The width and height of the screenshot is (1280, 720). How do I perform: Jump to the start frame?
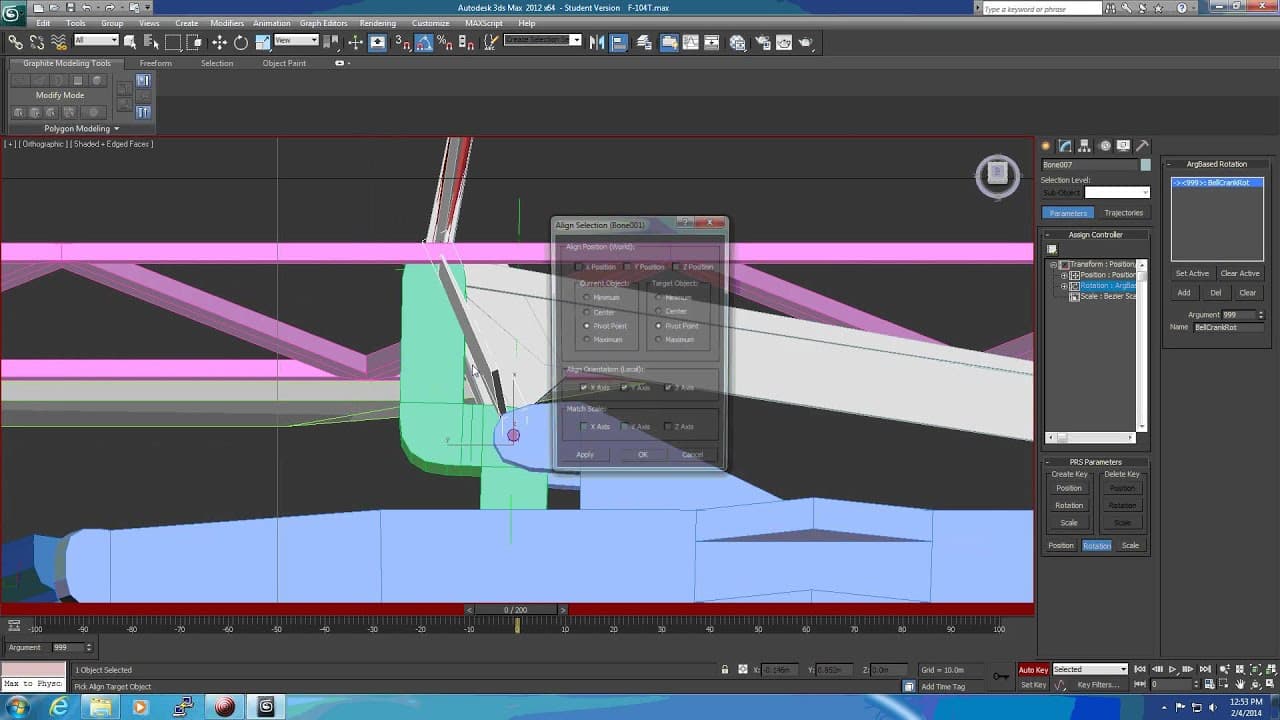1140,669
